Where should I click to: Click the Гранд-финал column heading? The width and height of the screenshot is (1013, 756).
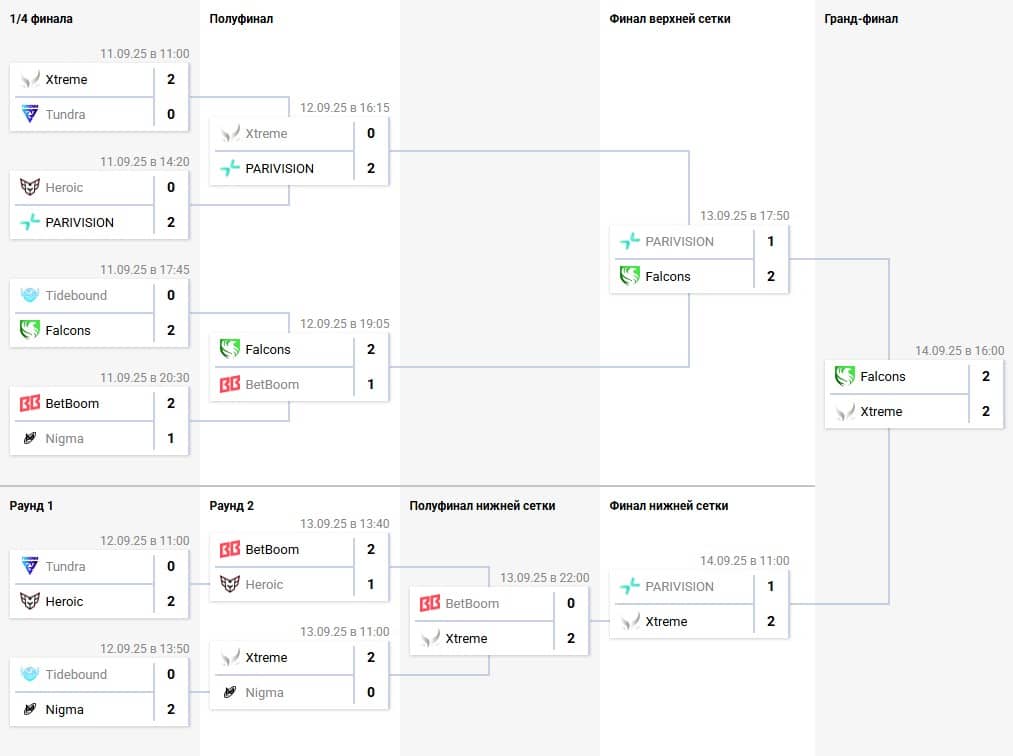click(x=861, y=19)
